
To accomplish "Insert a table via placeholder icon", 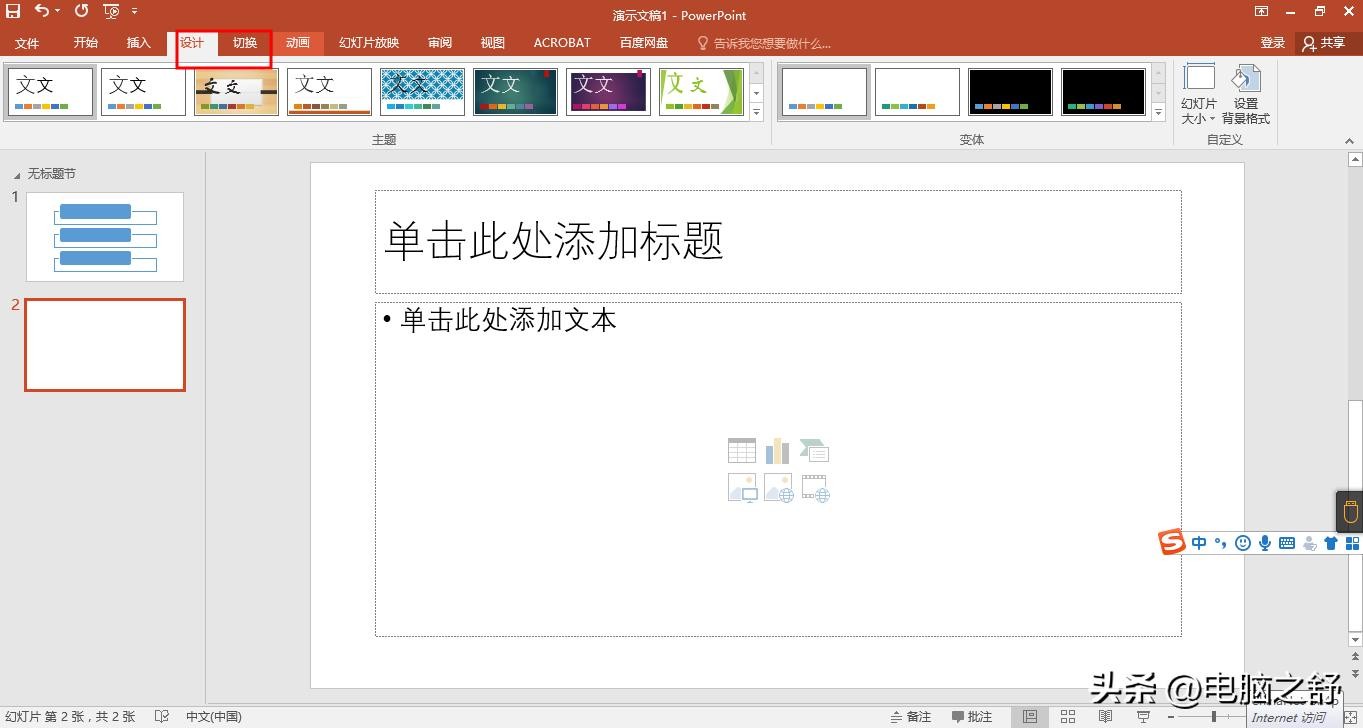I will point(742,451).
